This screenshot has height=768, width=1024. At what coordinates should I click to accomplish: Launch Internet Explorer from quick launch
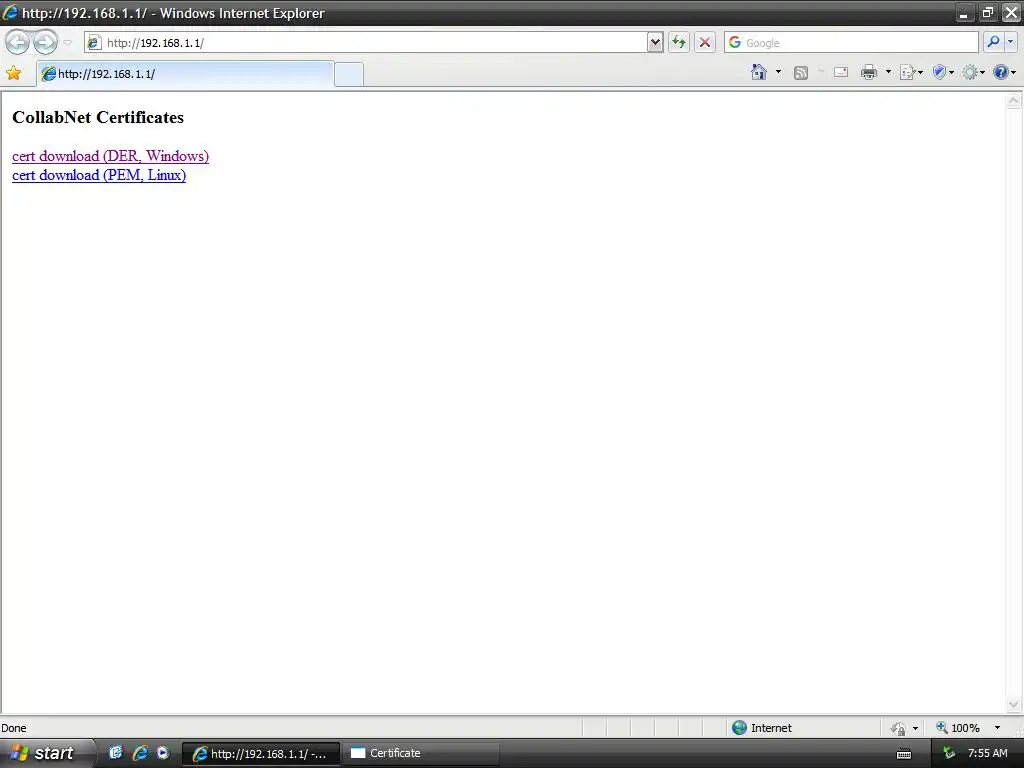point(140,753)
